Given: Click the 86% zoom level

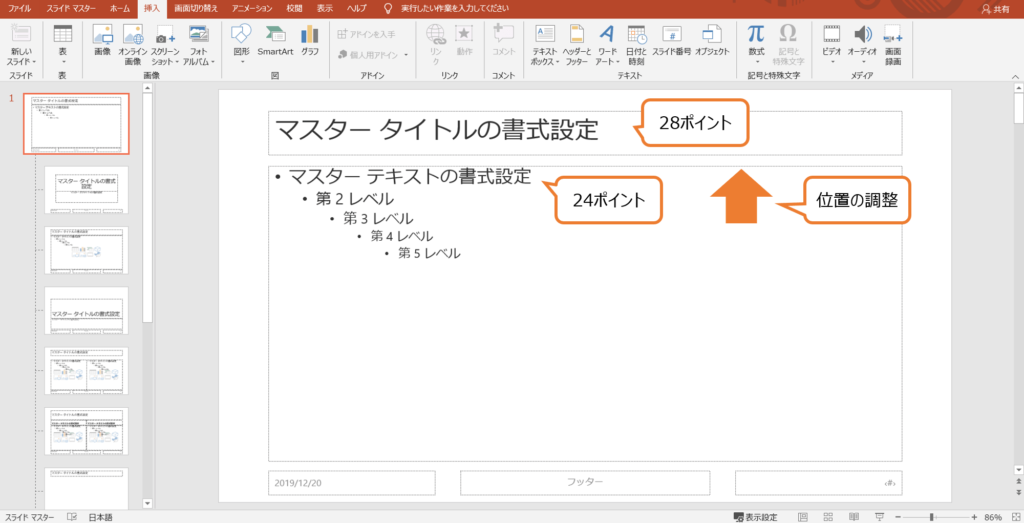Looking at the screenshot, I should click(x=993, y=516).
